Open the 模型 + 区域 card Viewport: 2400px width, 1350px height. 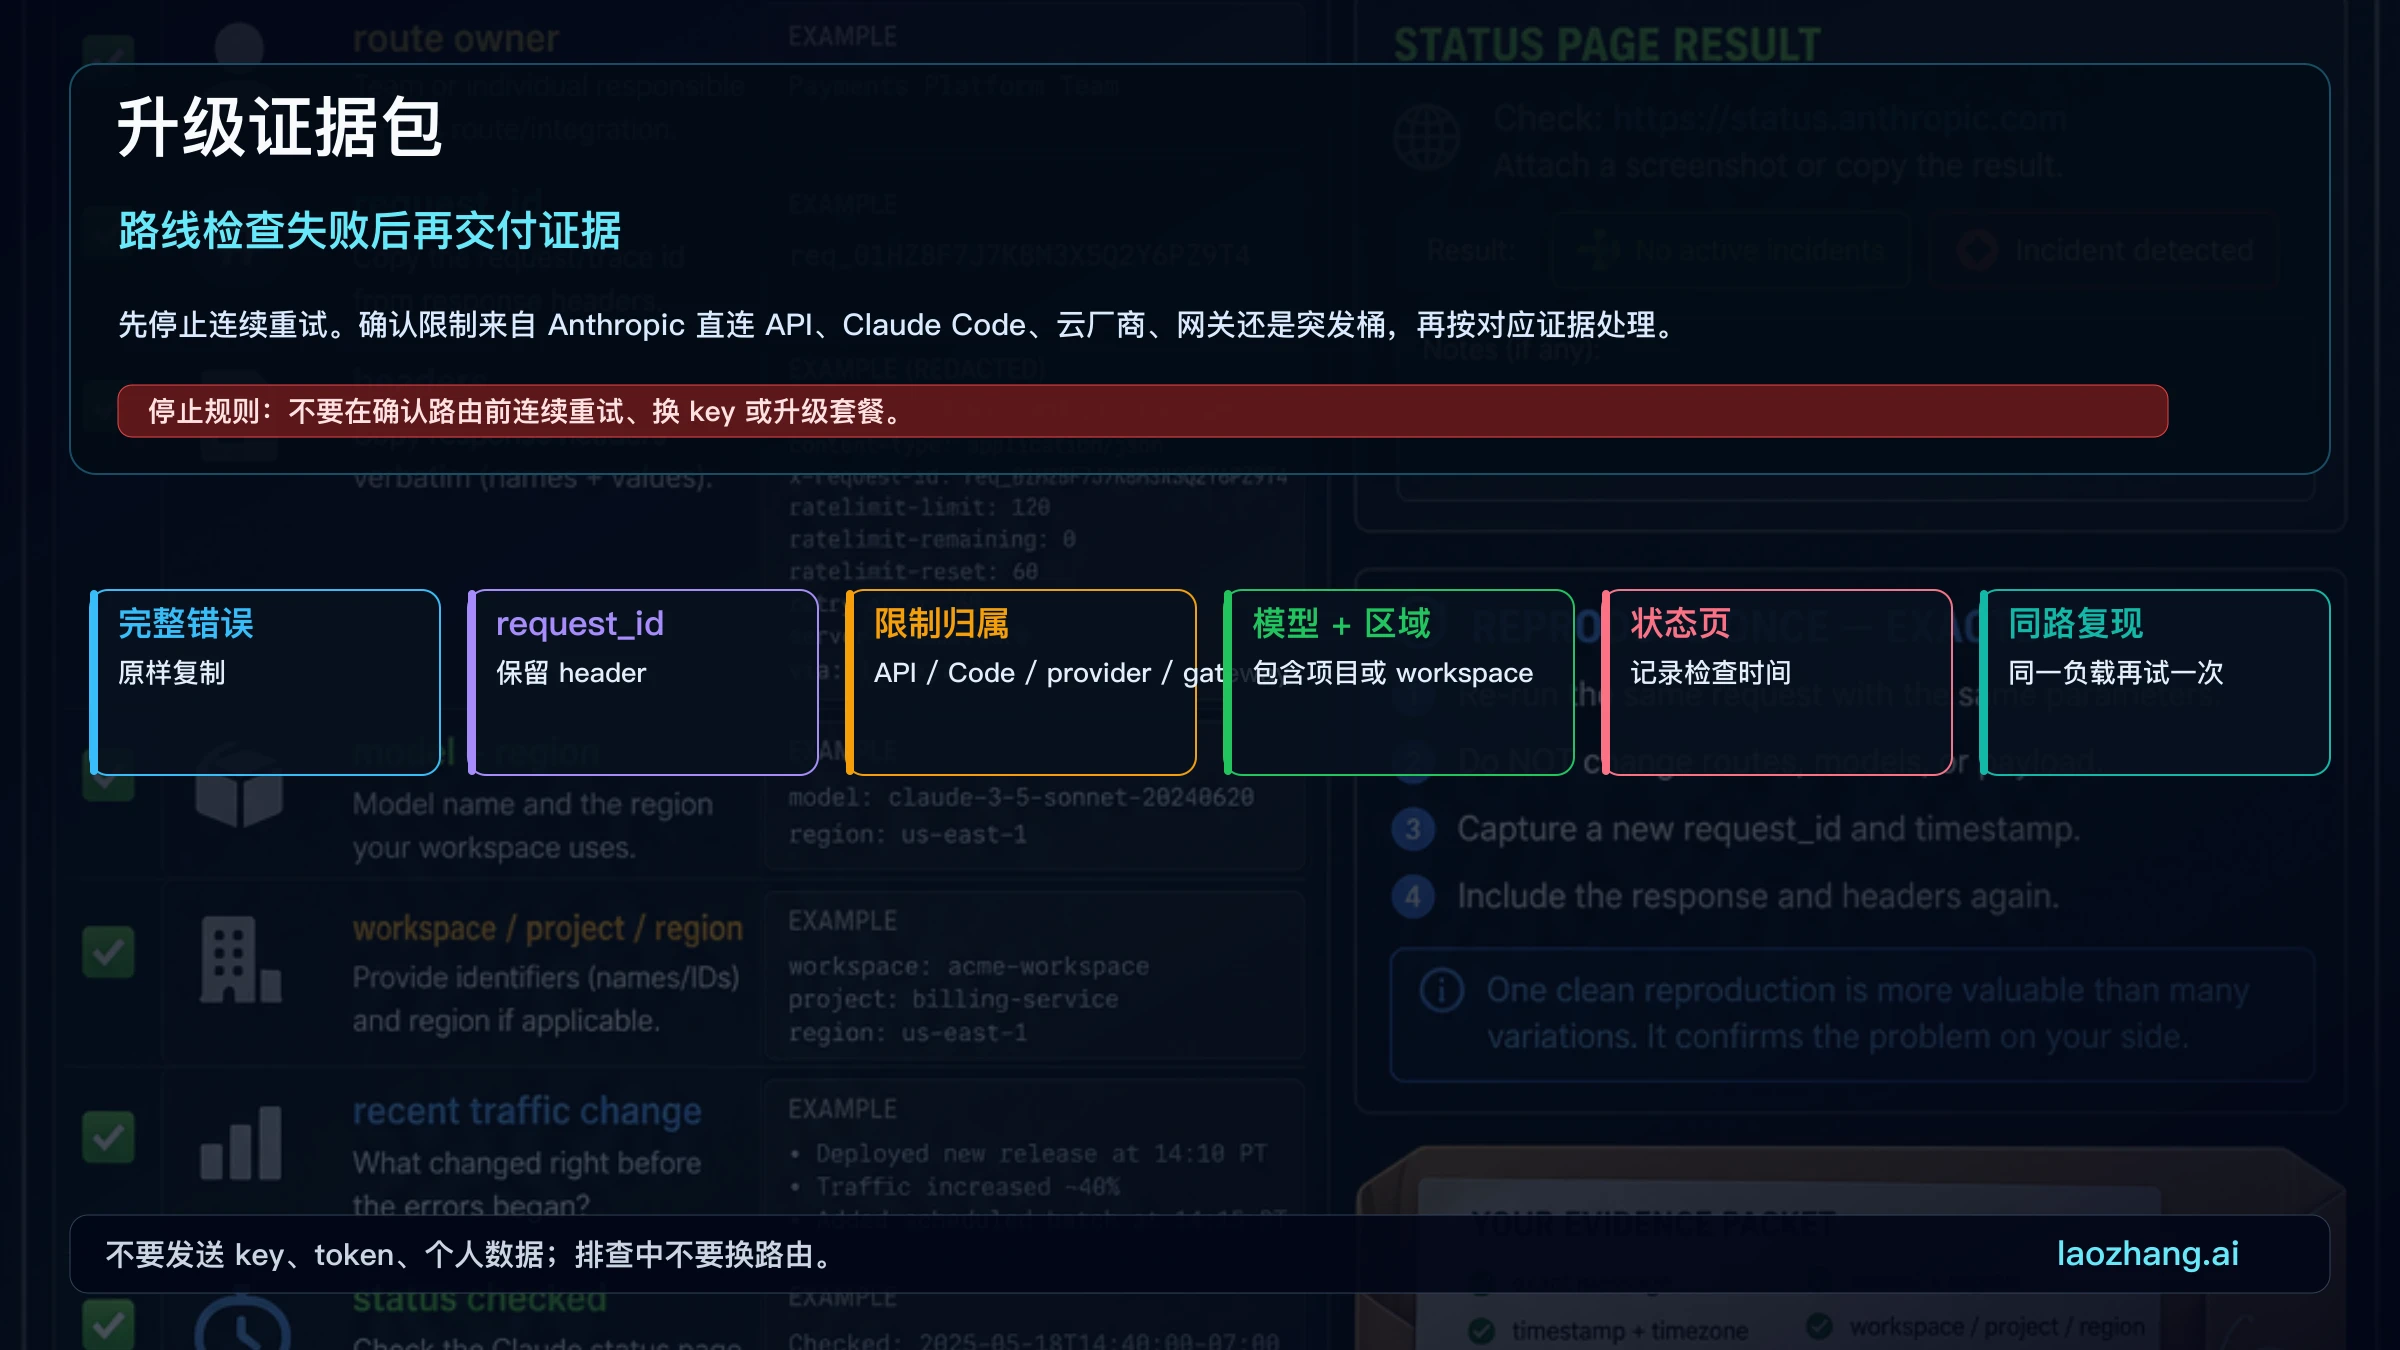(1399, 682)
